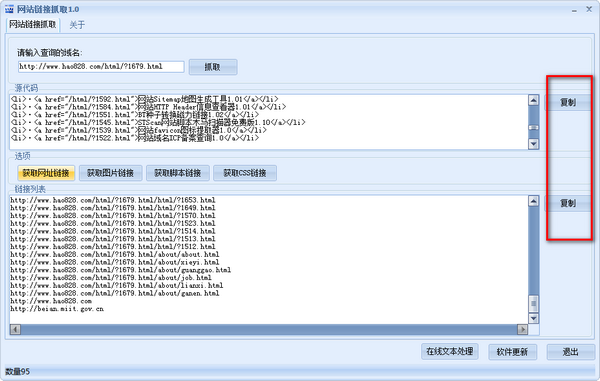Copy source code with top 复制 button
This screenshot has height=381, width=600.
(568, 103)
